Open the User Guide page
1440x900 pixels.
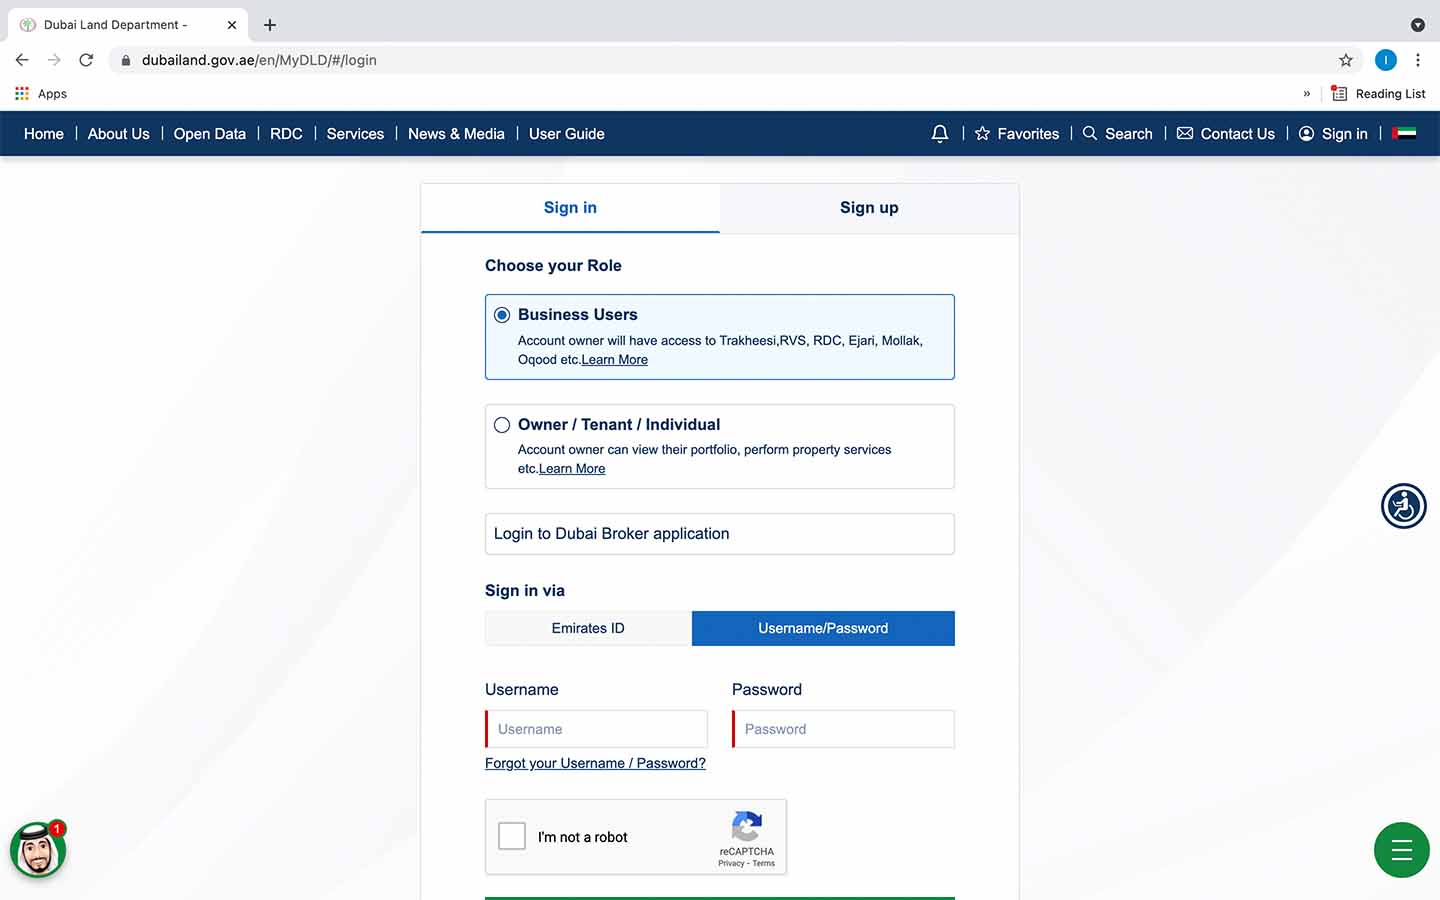click(x=566, y=133)
